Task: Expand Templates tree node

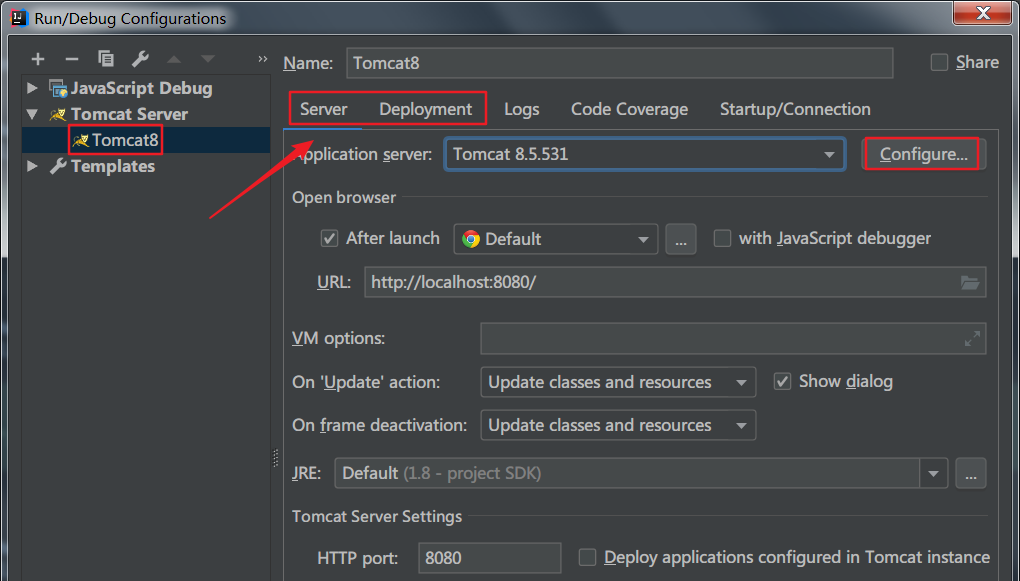Action: 33,166
